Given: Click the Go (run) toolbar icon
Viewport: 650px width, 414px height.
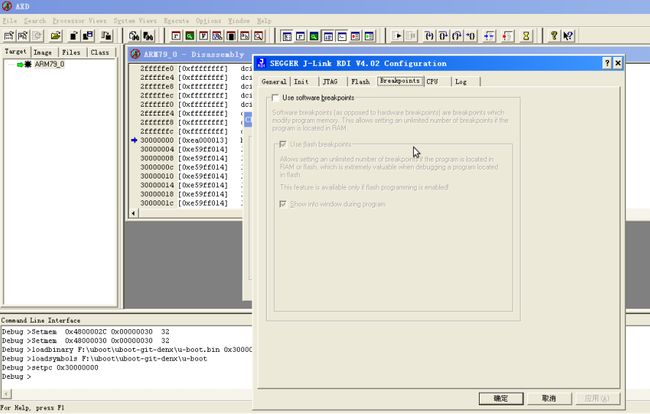Looking at the screenshot, I should click(x=397, y=36).
